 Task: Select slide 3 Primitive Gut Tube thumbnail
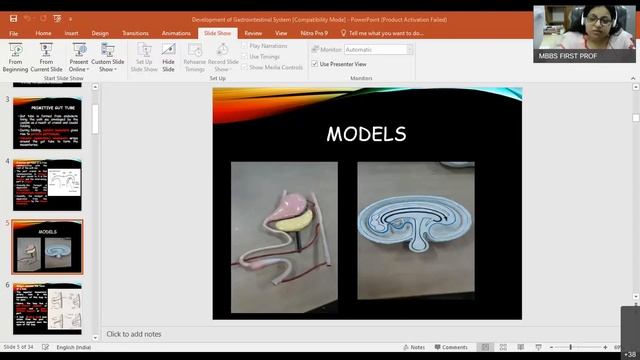(x=47, y=123)
